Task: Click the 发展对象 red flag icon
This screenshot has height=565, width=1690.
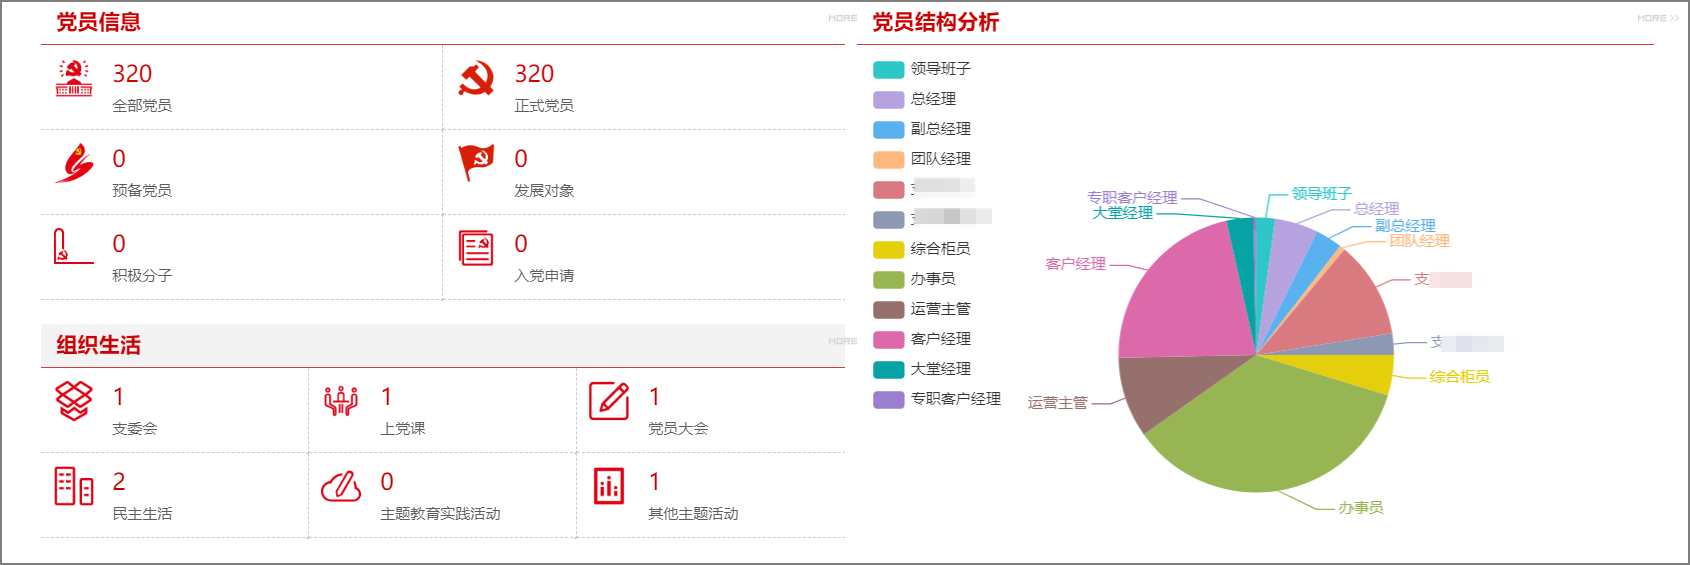Action: (476, 162)
